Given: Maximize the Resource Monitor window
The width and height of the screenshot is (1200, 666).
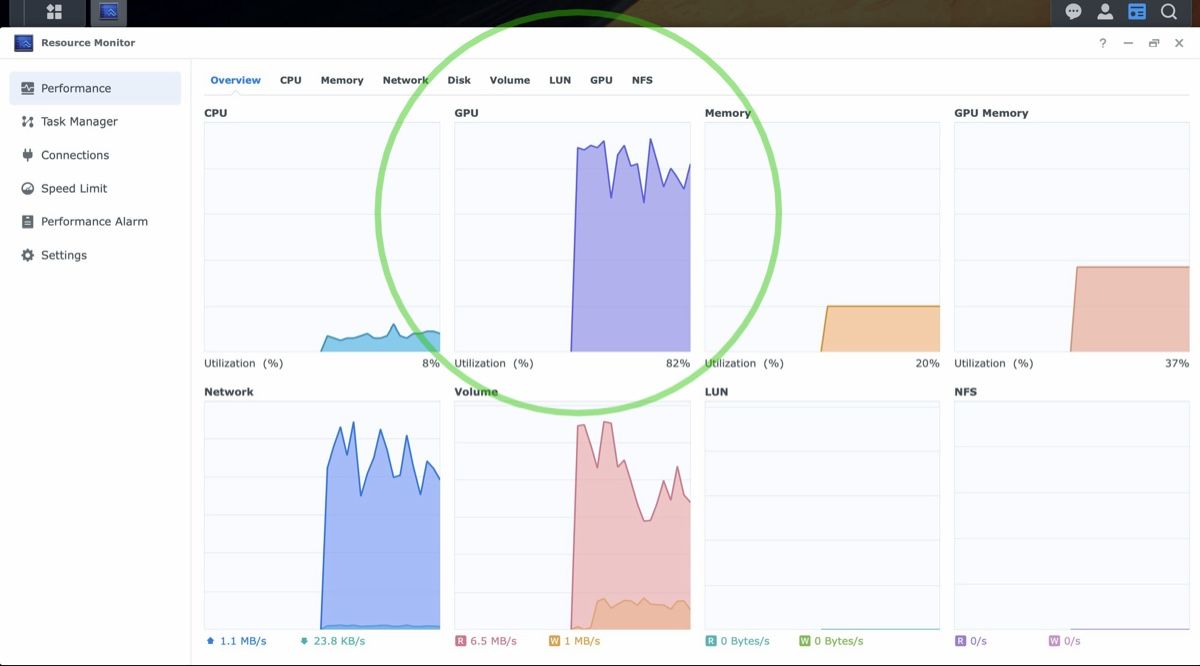Looking at the screenshot, I should pos(1154,43).
